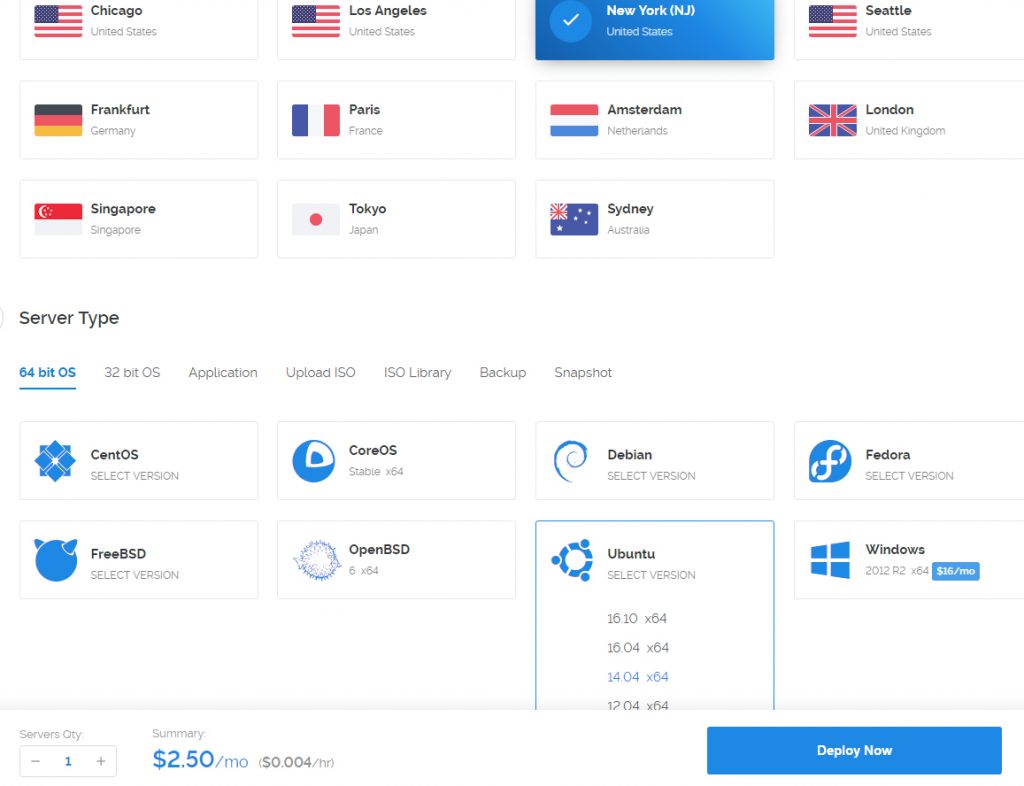Image resolution: width=1024 pixels, height=786 pixels.
Task: Pick the Singapore flag icon
Action: pyautogui.click(x=58, y=219)
